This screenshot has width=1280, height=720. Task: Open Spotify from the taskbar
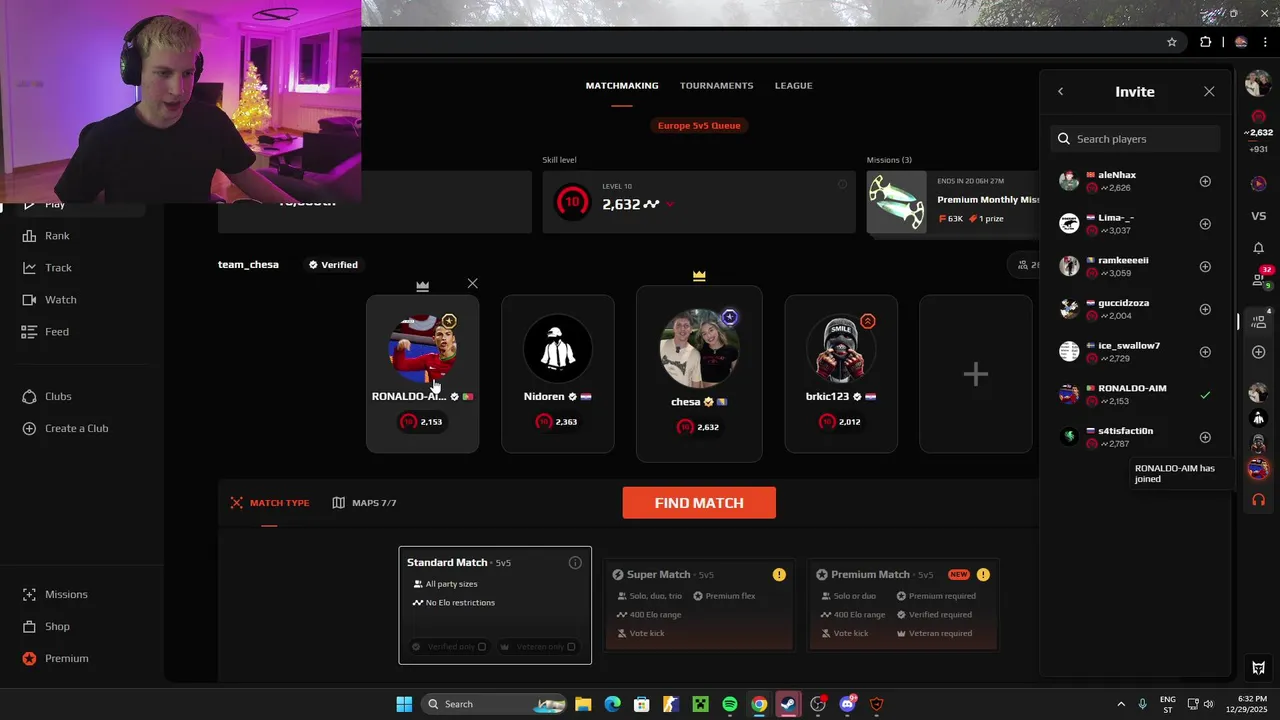(x=730, y=704)
